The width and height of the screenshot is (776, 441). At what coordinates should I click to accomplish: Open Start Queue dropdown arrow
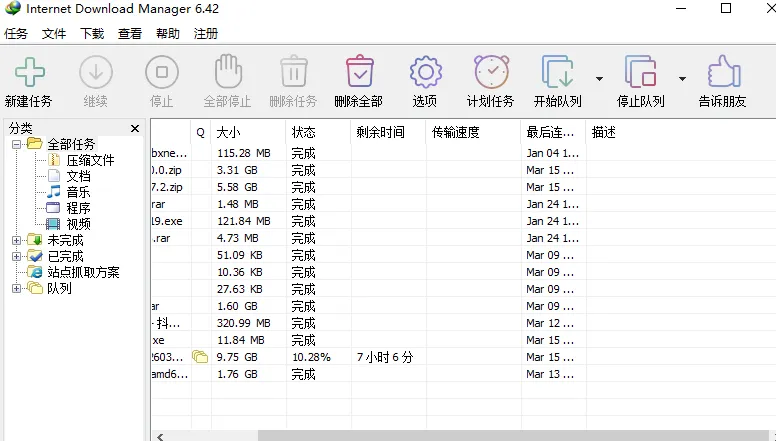599,79
